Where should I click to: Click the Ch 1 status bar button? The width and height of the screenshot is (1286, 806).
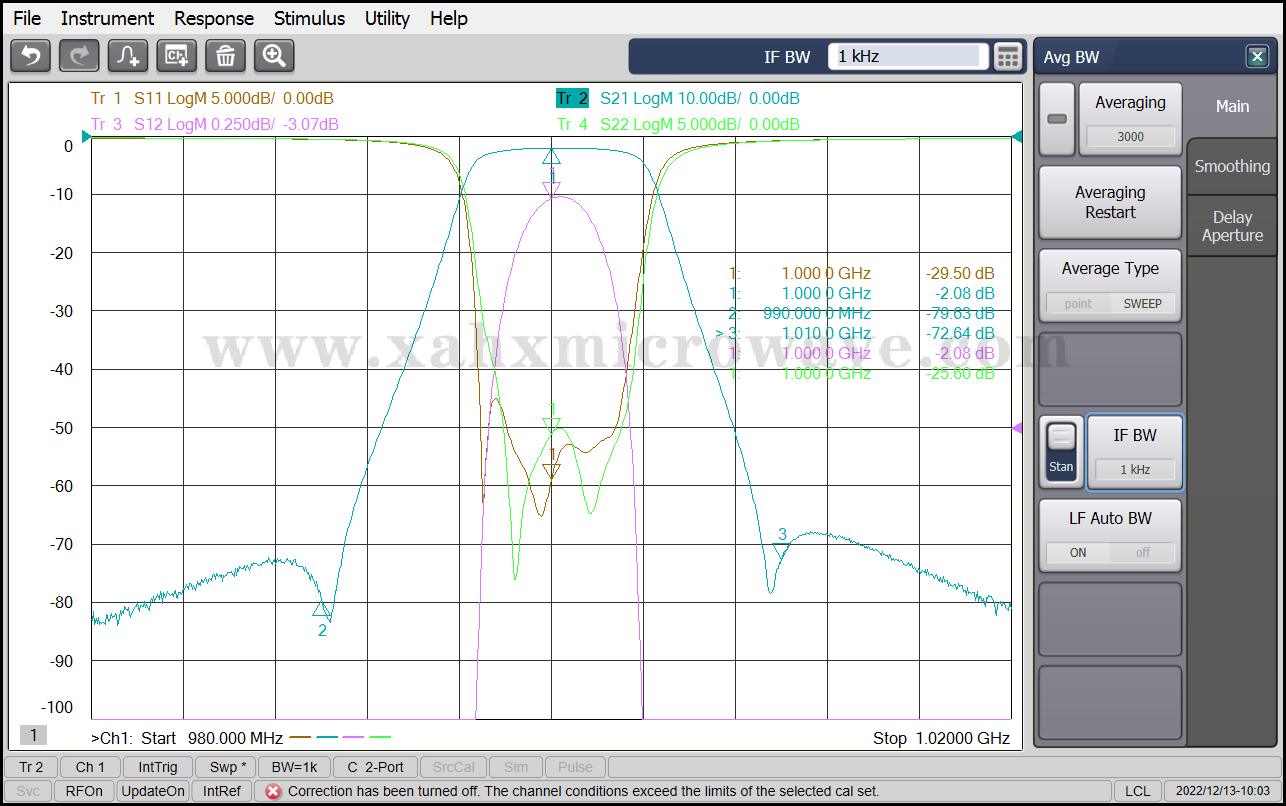(90, 767)
